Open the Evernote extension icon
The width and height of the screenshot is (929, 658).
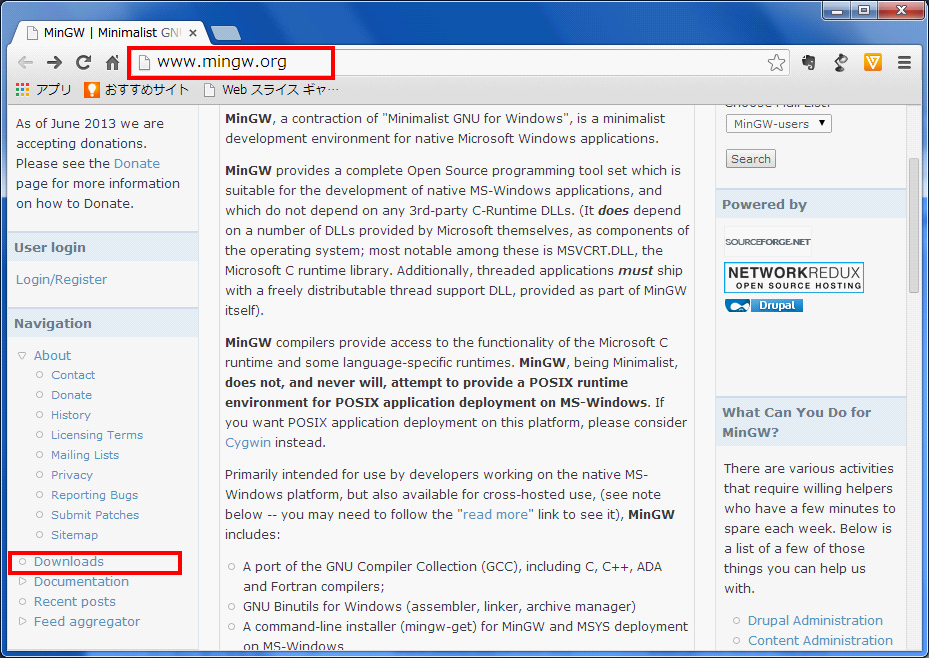(809, 62)
